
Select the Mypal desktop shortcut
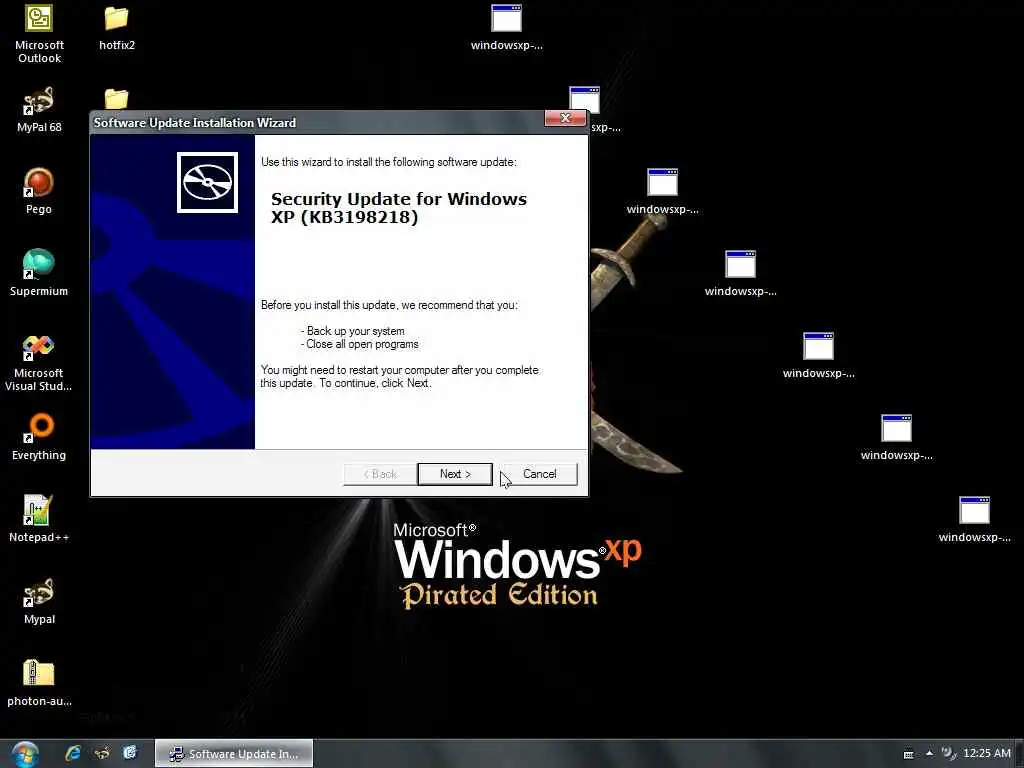tap(39, 601)
